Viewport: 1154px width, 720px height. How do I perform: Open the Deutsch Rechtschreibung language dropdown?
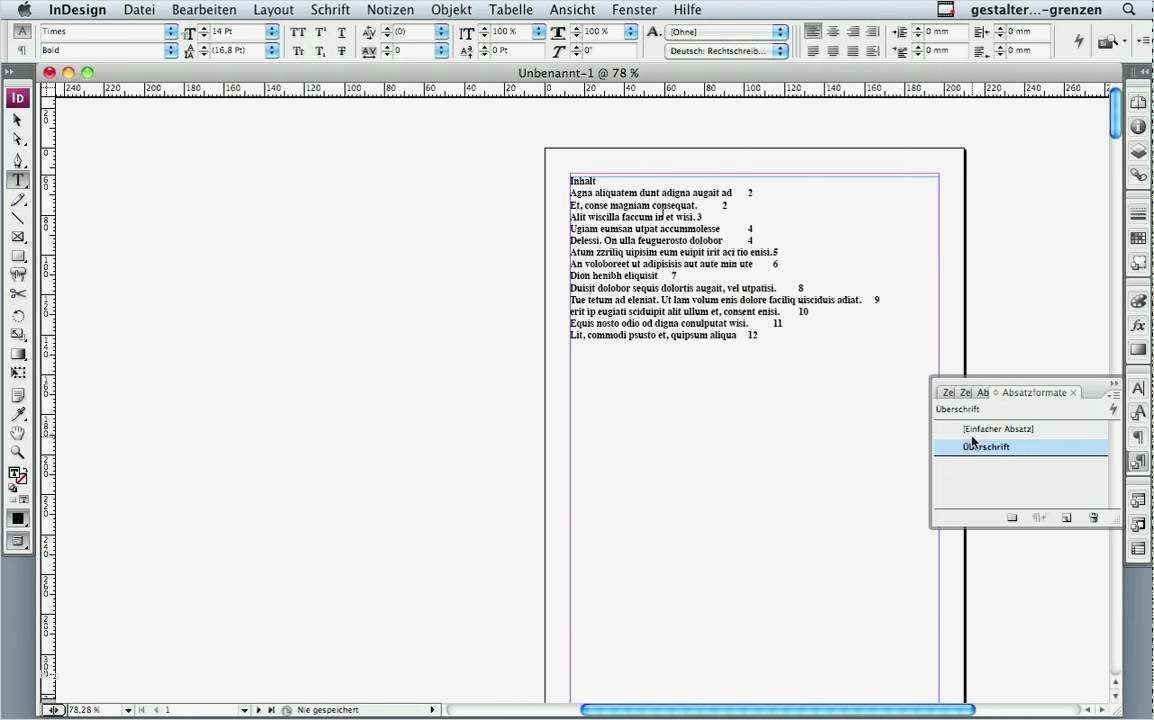[x=780, y=50]
